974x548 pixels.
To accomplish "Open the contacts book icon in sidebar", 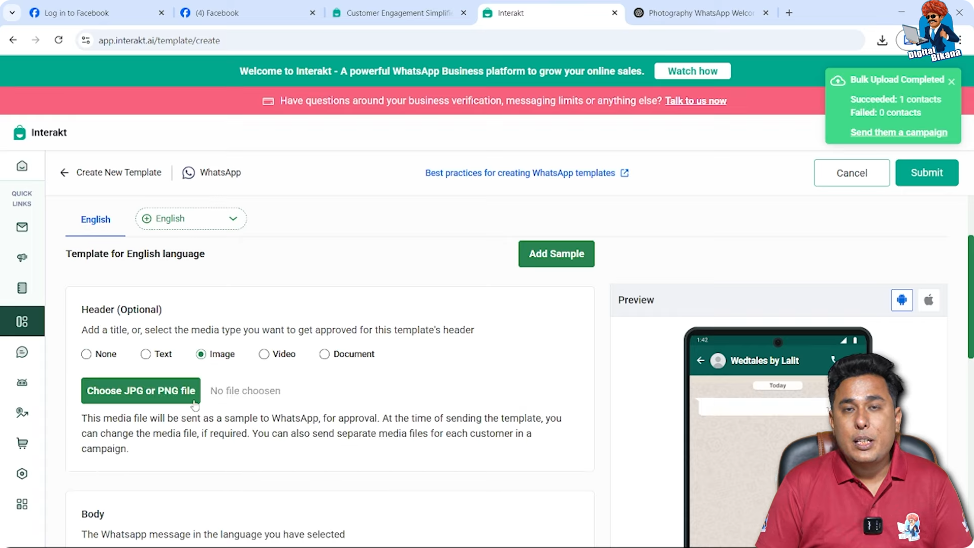I will tap(22, 288).
